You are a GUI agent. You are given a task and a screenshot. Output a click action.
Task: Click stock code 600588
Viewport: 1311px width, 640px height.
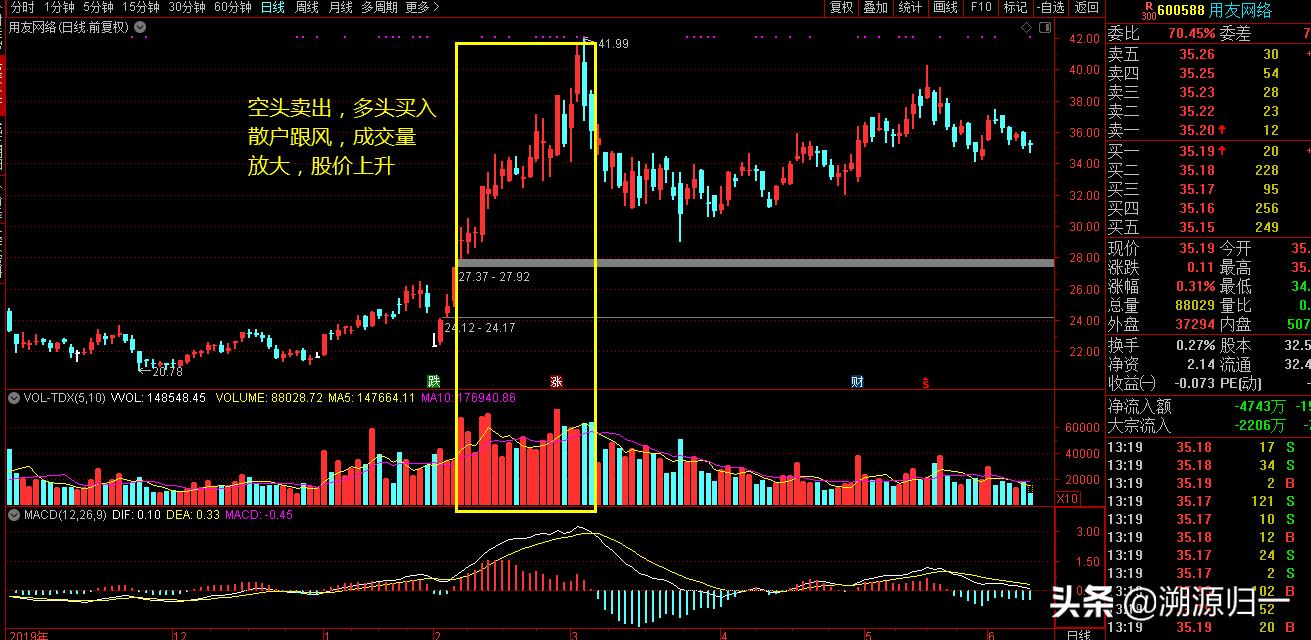click(x=1182, y=10)
